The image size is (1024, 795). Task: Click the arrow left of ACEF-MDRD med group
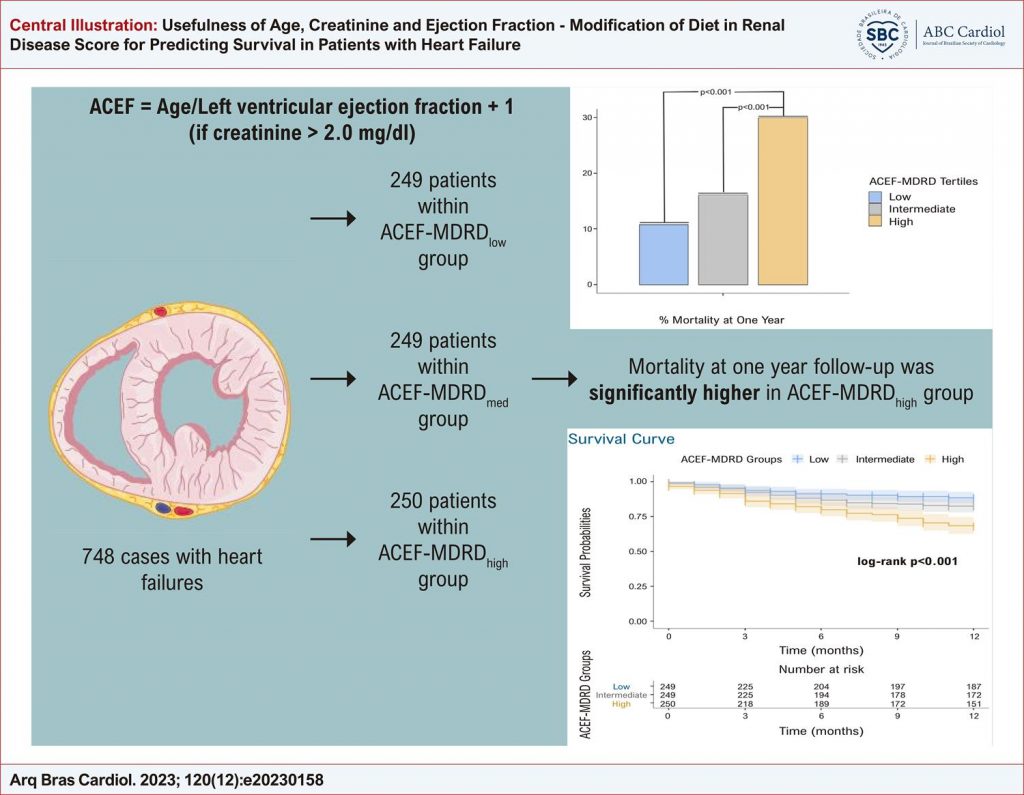tap(333, 380)
